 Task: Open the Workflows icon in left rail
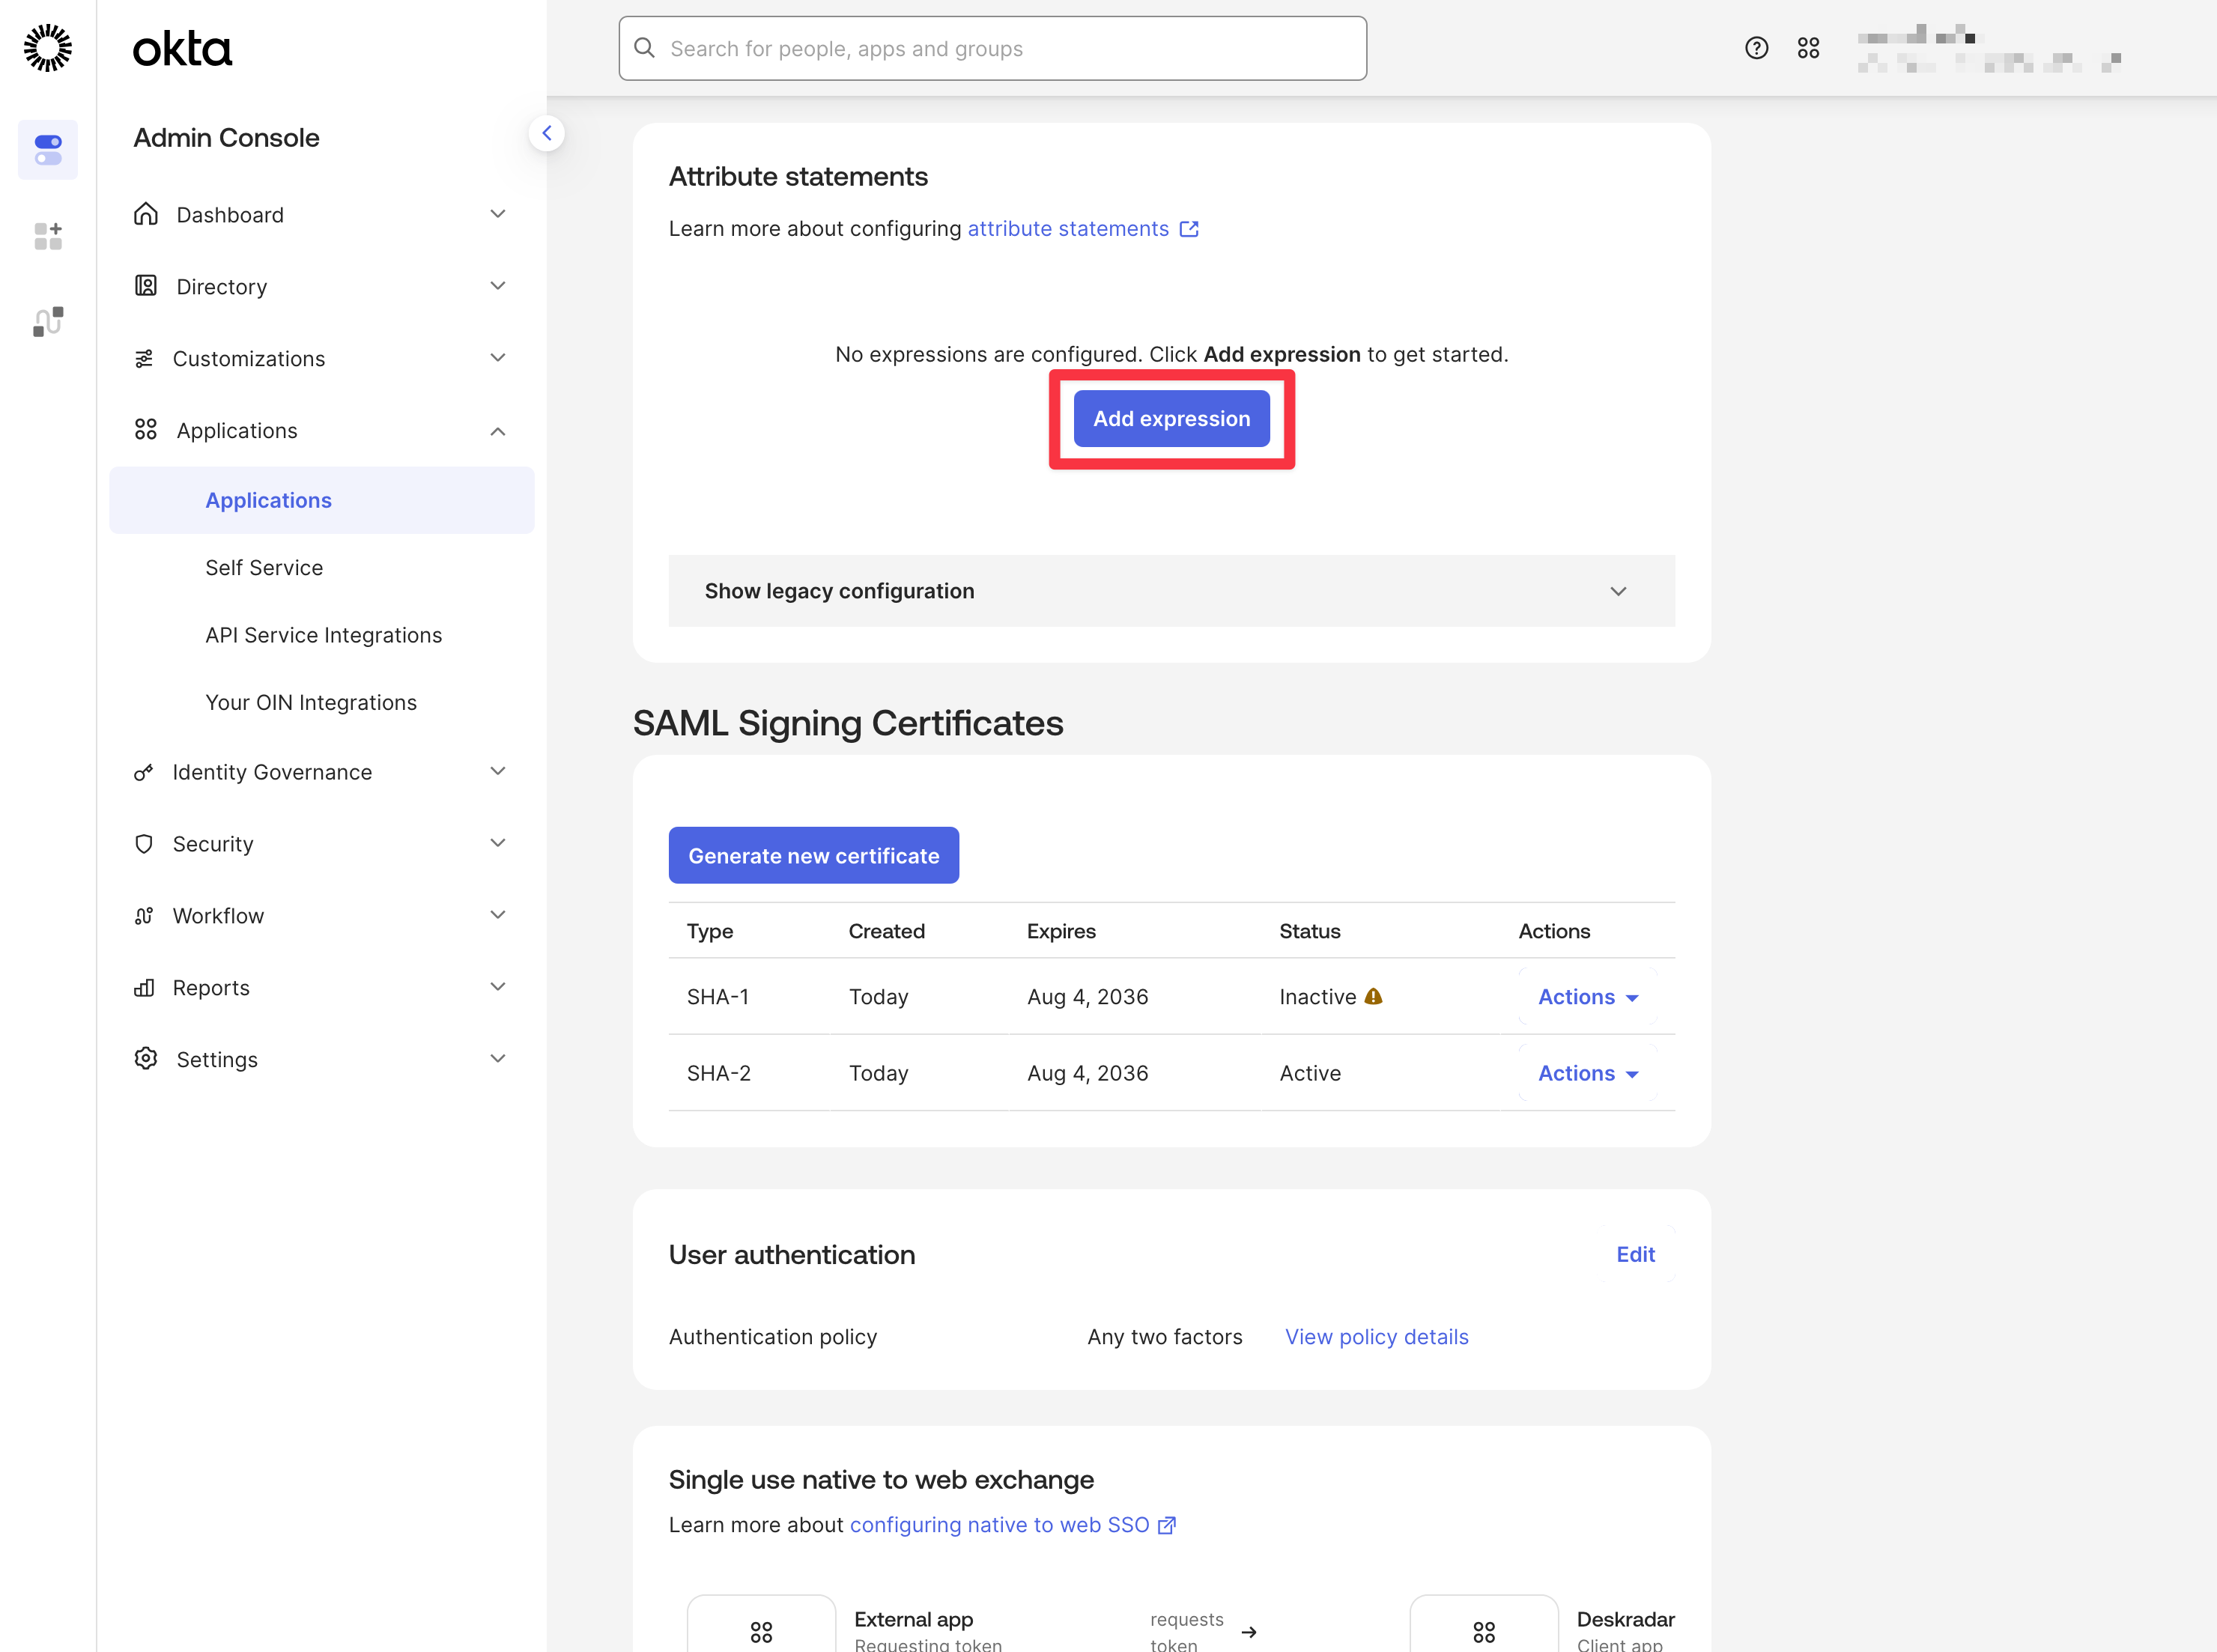click(x=48, y=322)
